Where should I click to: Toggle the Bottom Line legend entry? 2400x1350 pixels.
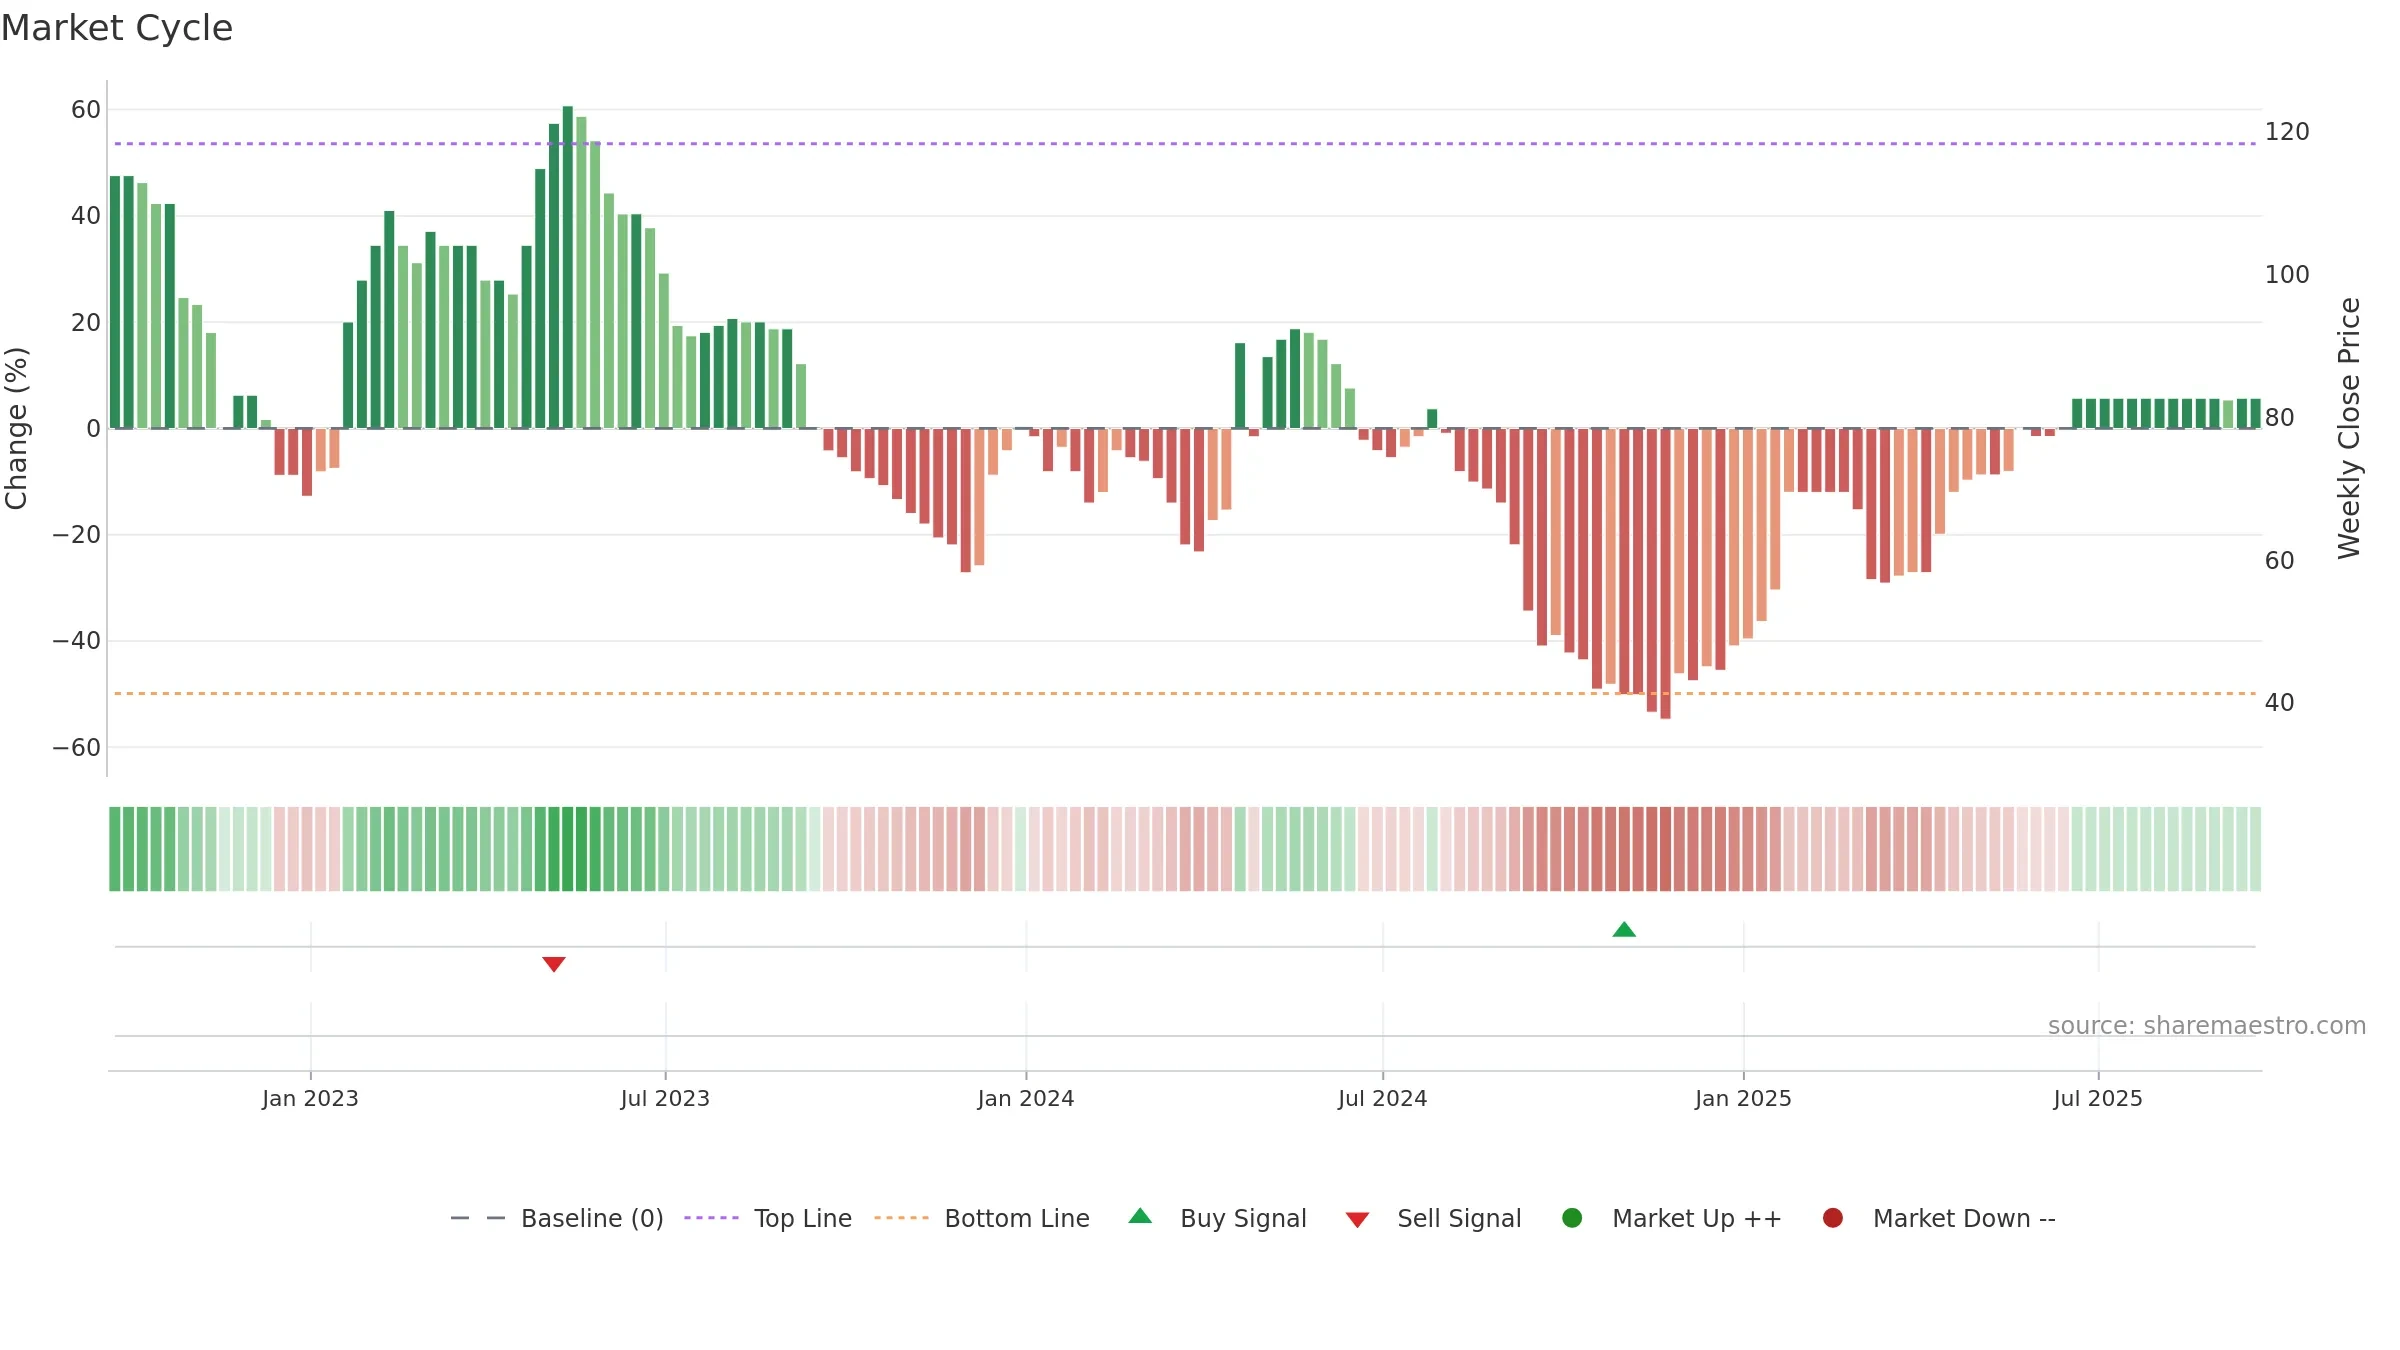tap(982, 1218)
